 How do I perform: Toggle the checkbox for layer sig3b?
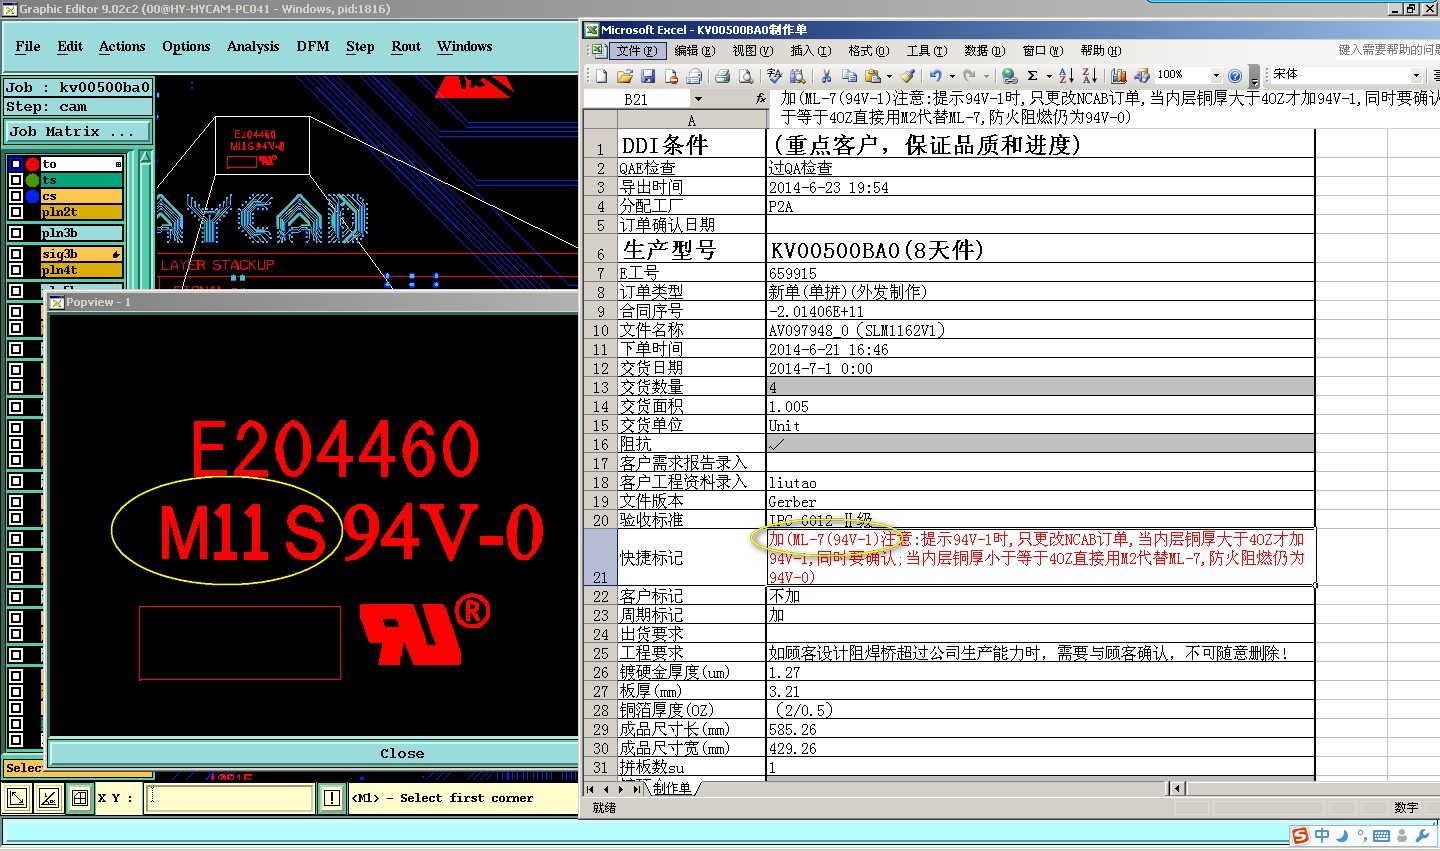coord(16,254)
